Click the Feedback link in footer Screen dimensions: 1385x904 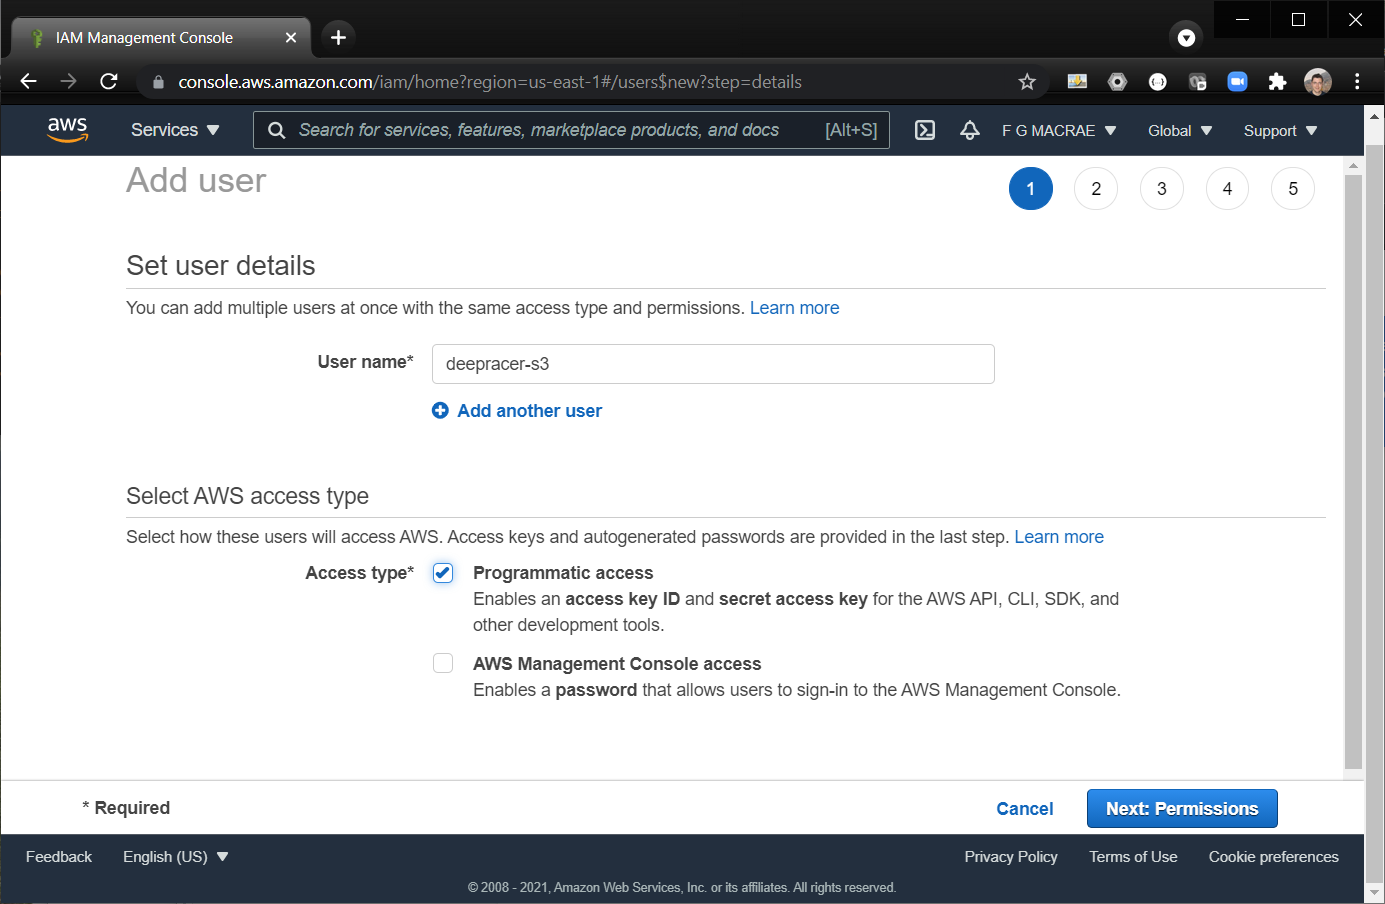tap(59, 857)
